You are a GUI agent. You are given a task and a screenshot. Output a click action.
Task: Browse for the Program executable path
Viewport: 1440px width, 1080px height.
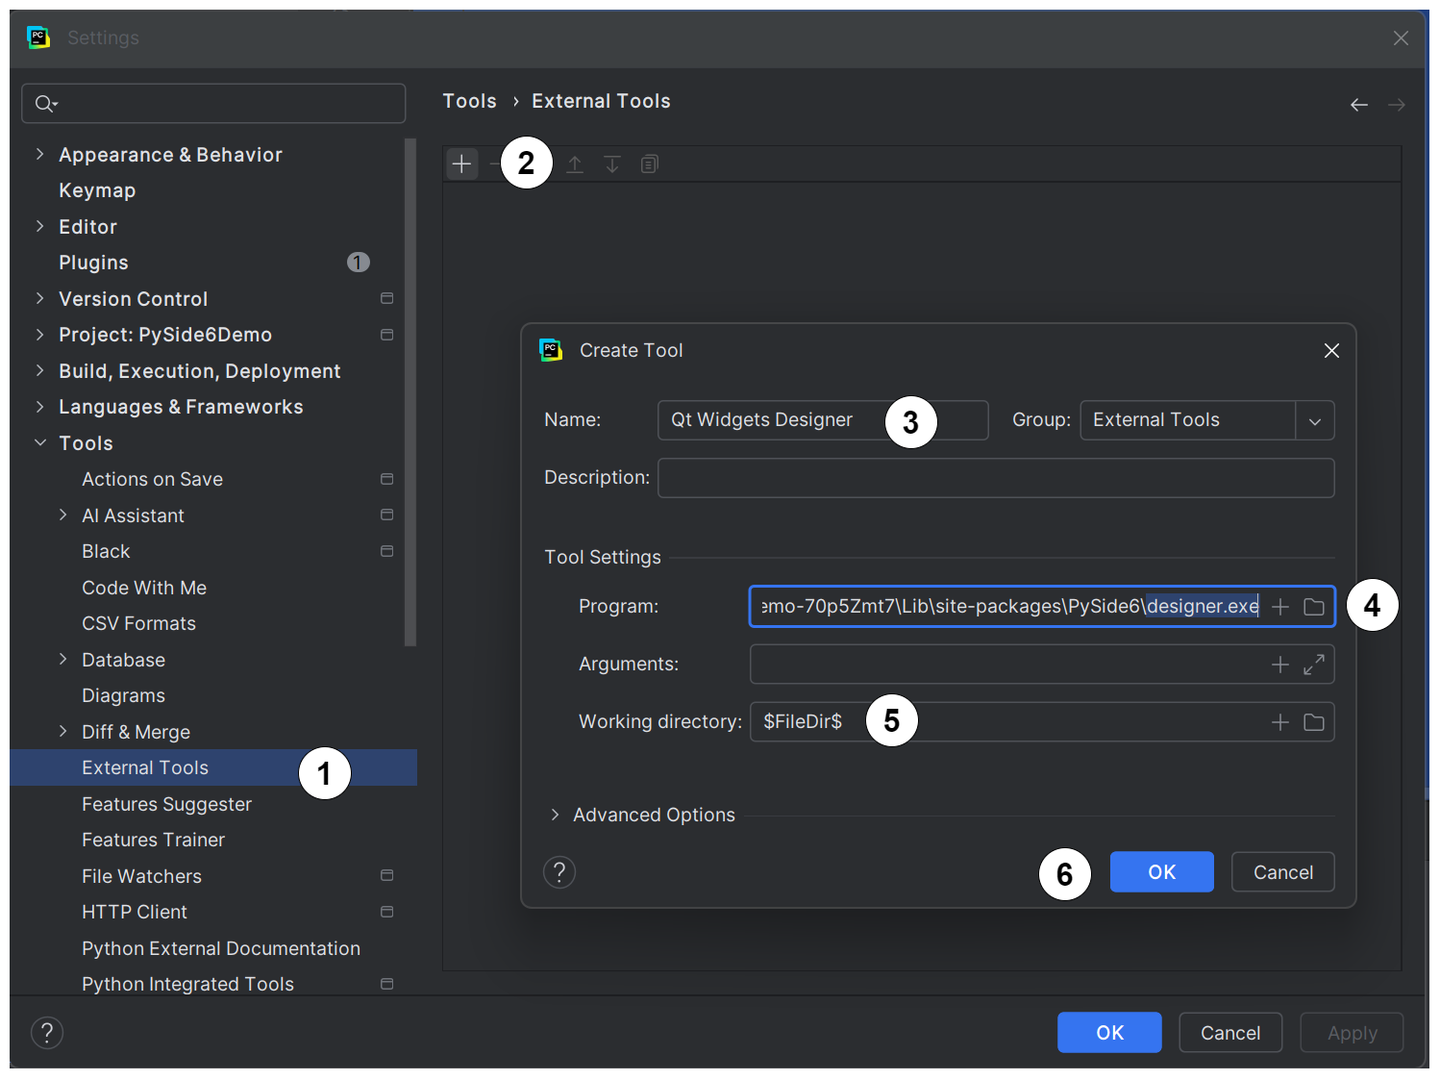1314,606
